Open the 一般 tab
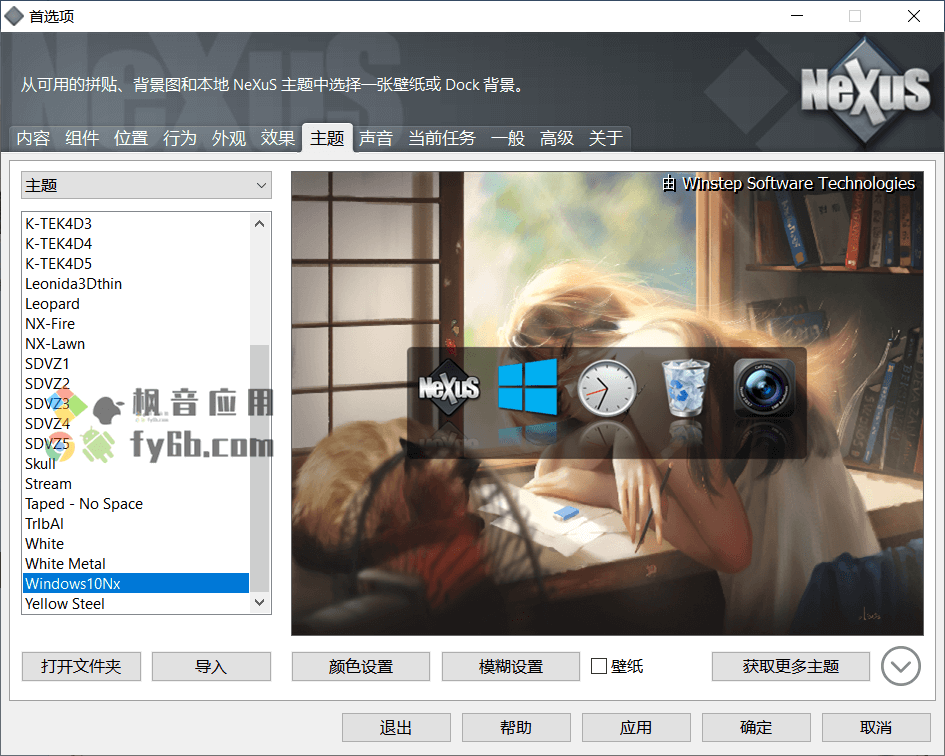Image resolution: width=945 pixels, height=756 pixels. tap(507, 138)
